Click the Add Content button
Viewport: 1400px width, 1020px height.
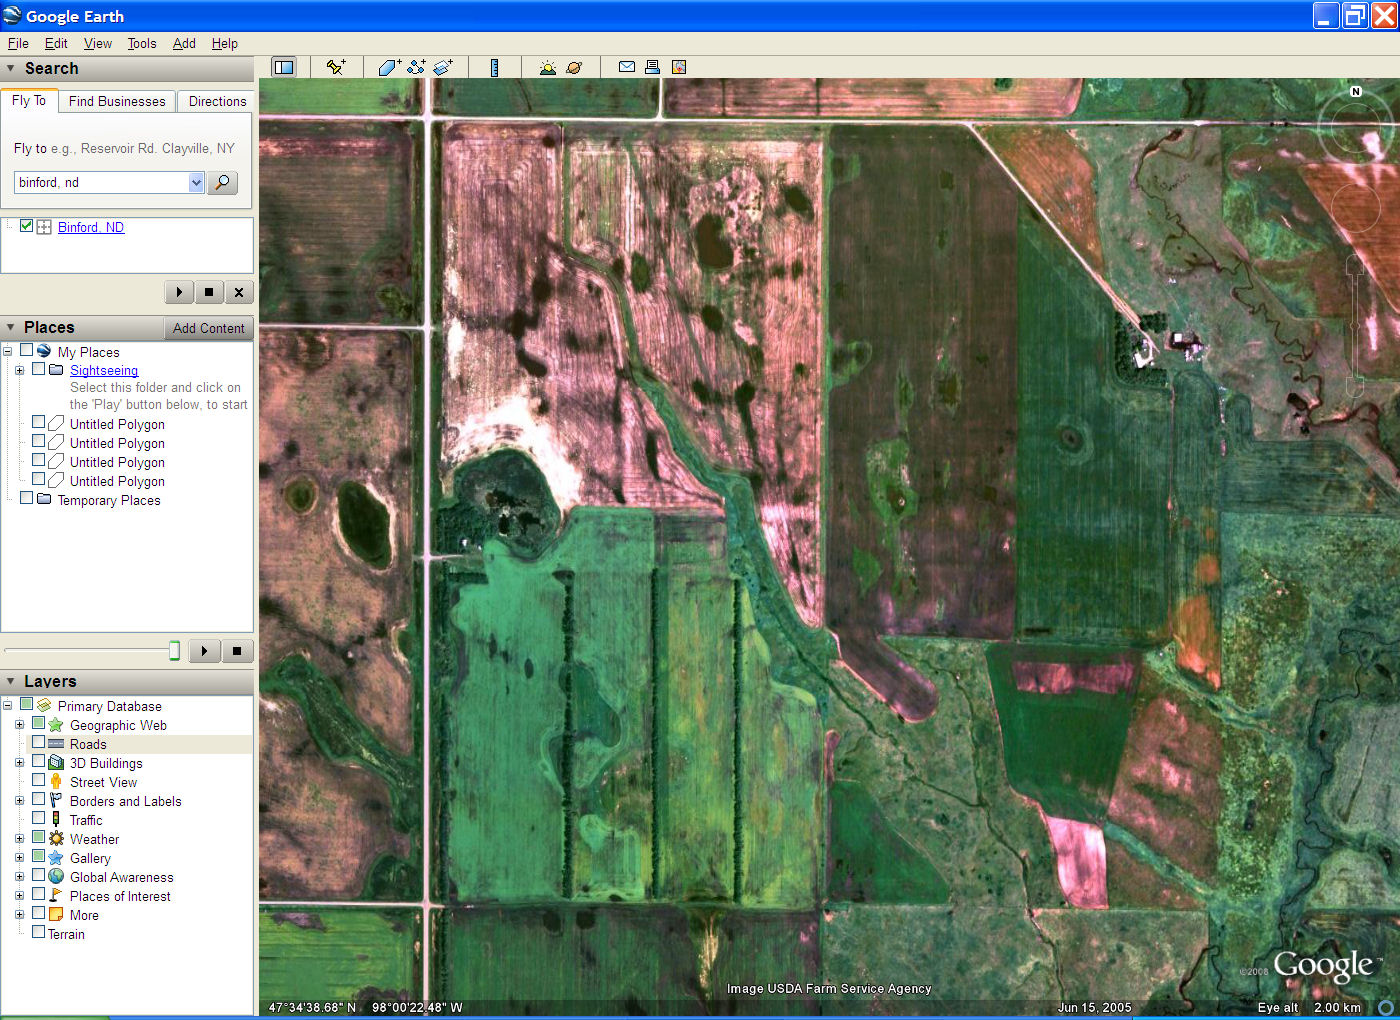(208, 328)
